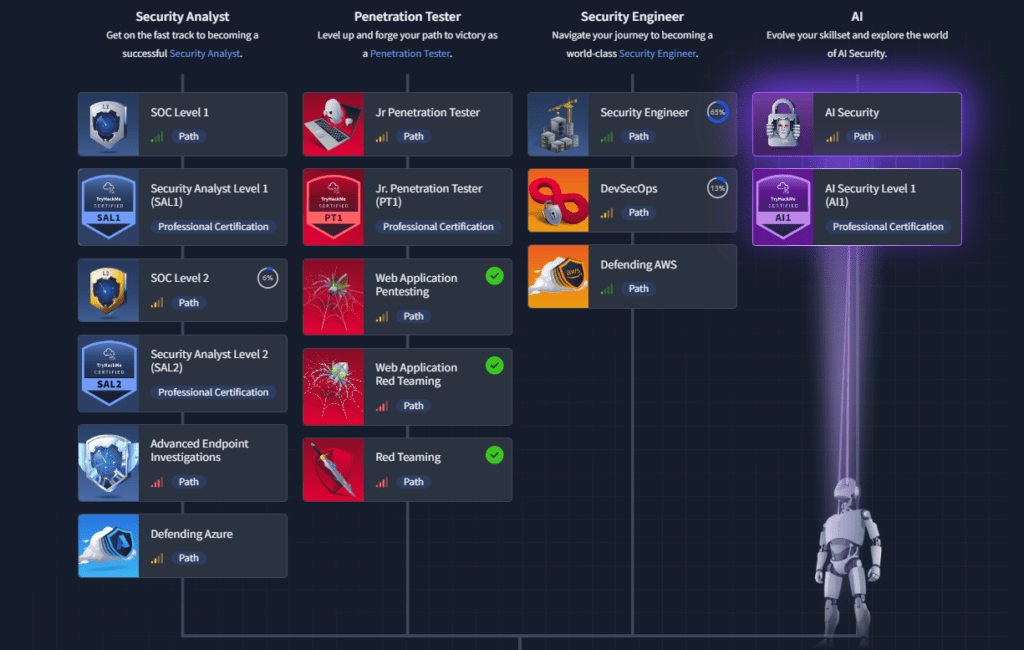The width and height of the screenshot is (1024, 650).
Task: Click Professional Certification tag on SAL1 card
Action: tap(213, 227)
